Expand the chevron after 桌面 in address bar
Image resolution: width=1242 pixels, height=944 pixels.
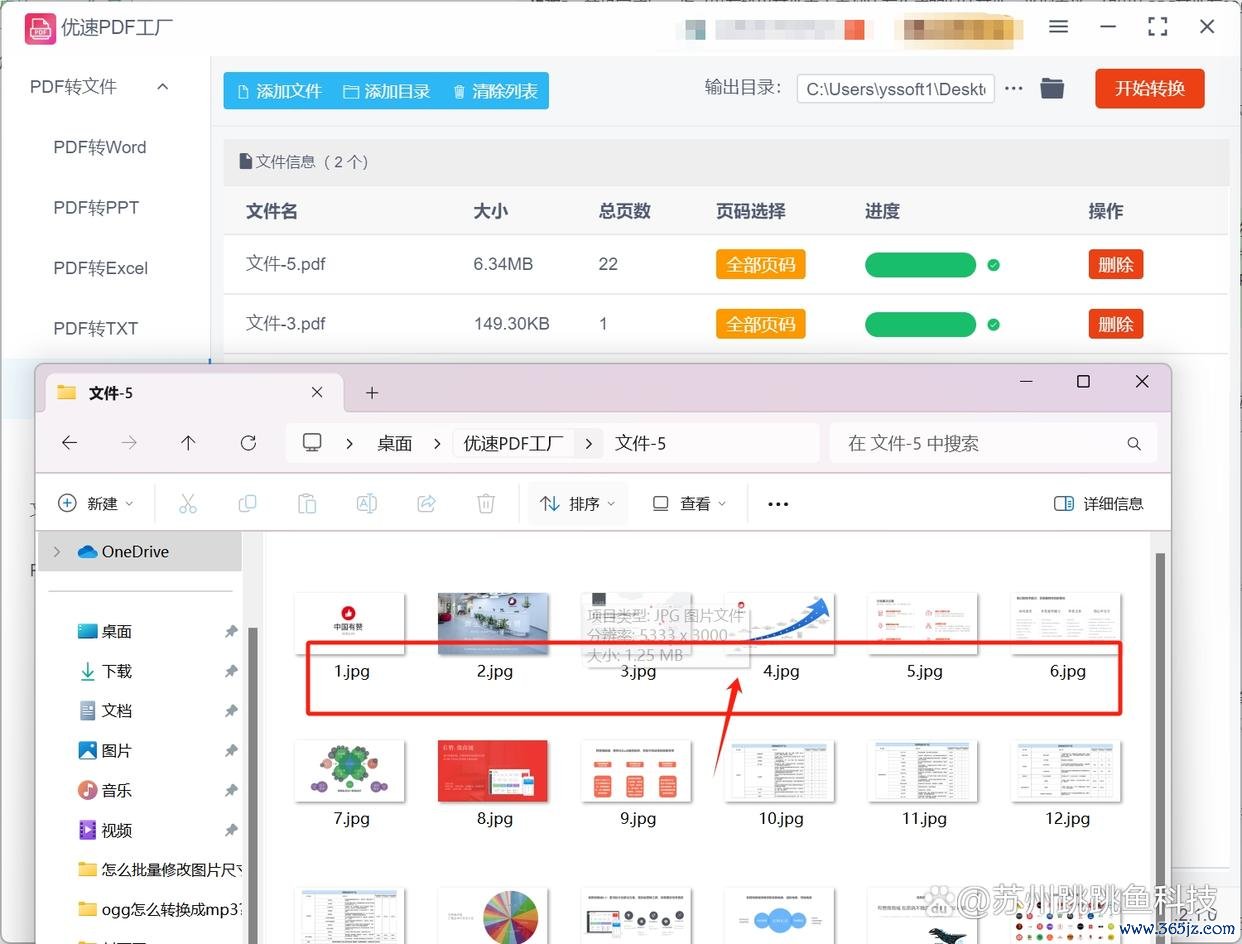[437, 443]
